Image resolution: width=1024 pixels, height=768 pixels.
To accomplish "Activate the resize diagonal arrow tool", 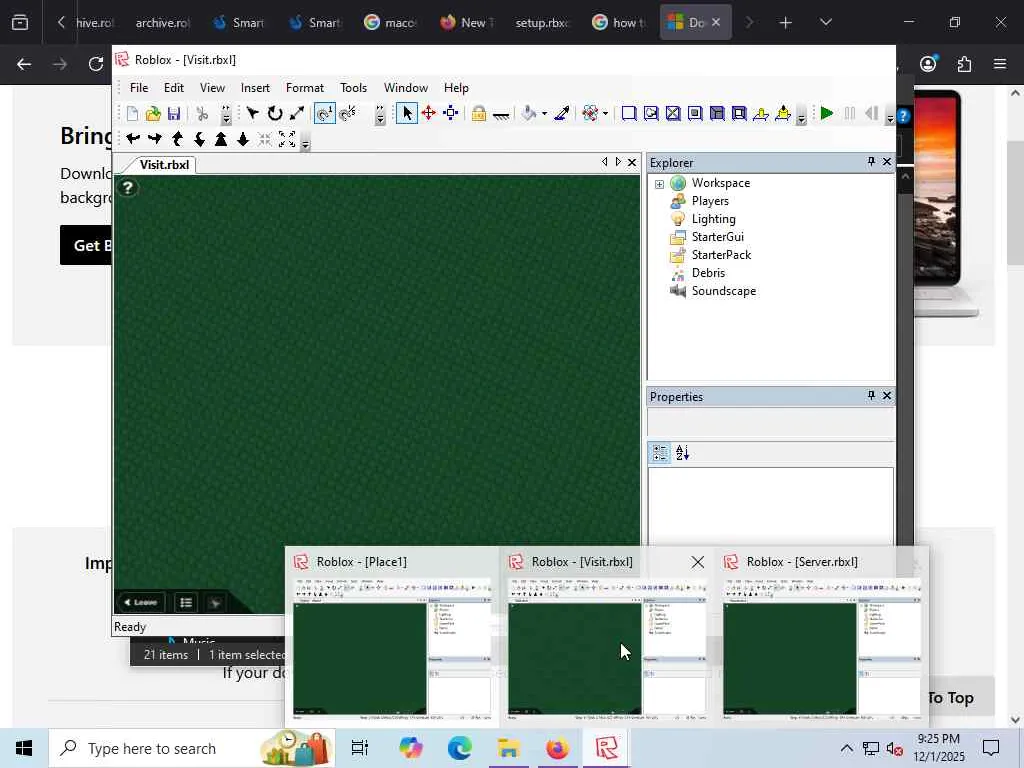I will 297,114.
